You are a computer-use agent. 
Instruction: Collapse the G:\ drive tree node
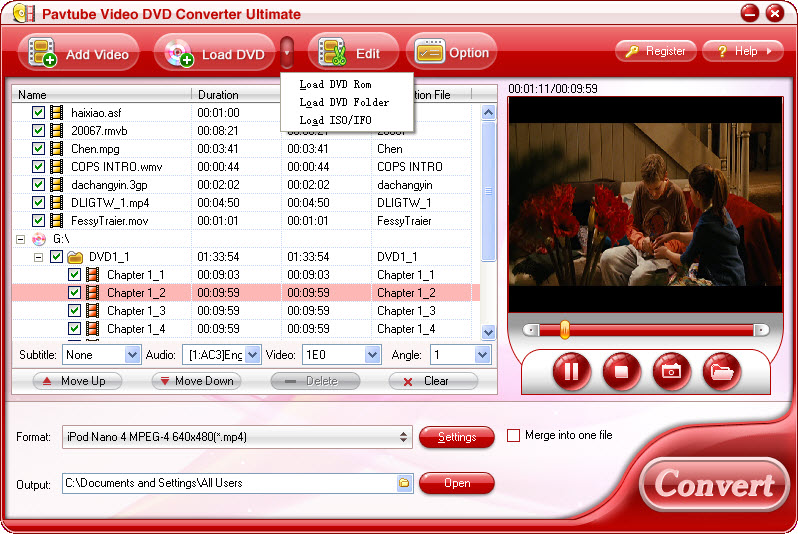[20, 239]
